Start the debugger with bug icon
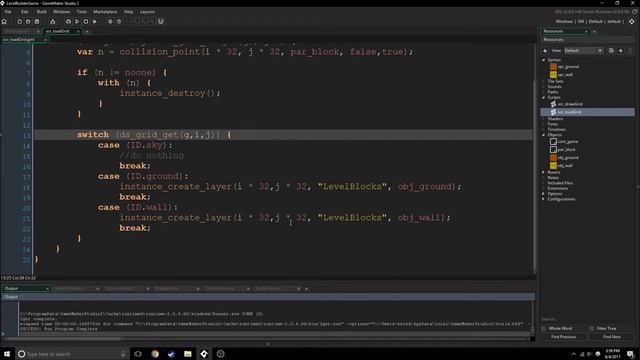Viewport: 640px width, 360px height. tap(68, 22)
